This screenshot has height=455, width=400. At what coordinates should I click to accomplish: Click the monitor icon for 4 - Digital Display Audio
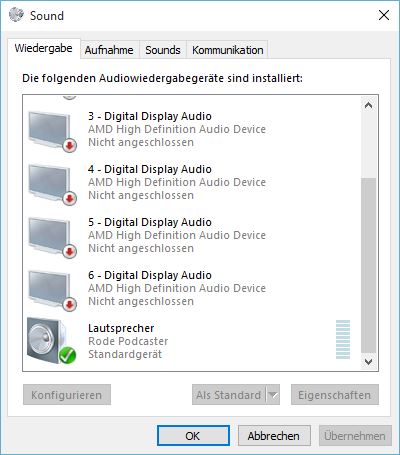52,184
